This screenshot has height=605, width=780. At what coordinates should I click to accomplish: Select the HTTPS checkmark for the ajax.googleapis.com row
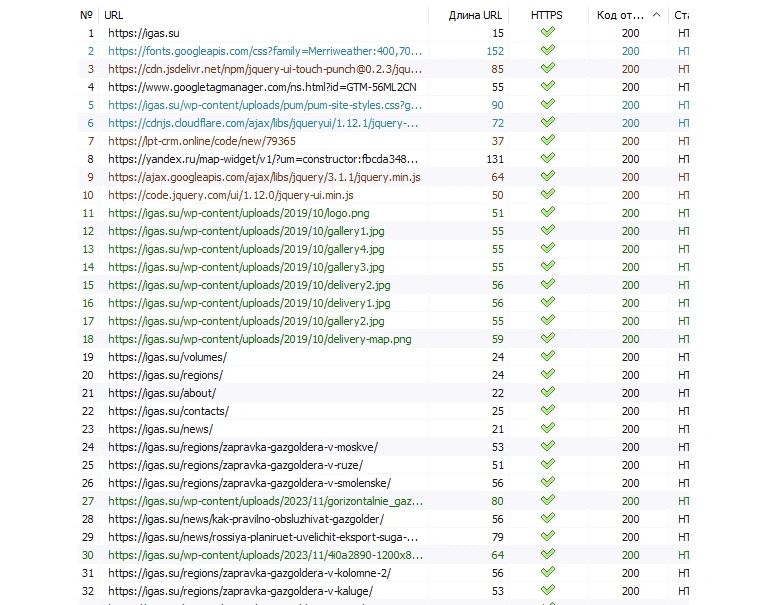[x=548, y=176]
